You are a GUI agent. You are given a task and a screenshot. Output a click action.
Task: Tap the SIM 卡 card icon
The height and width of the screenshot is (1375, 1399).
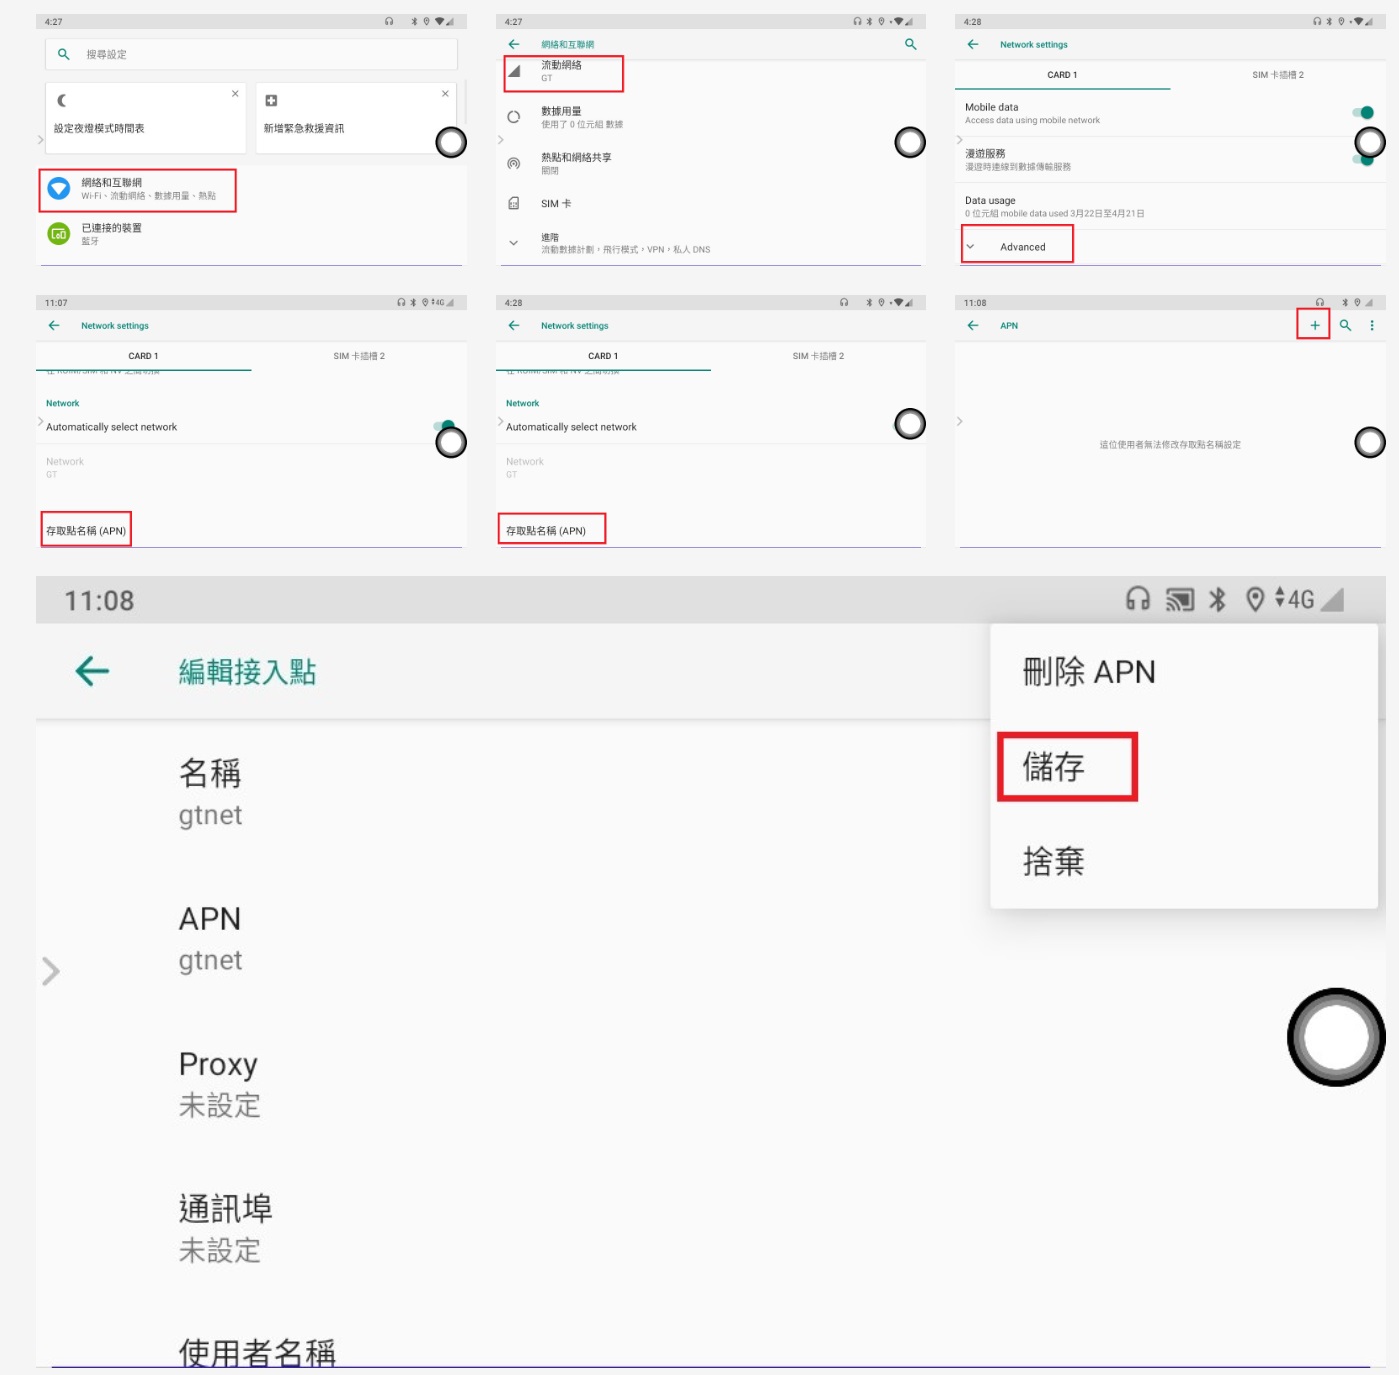514,203
